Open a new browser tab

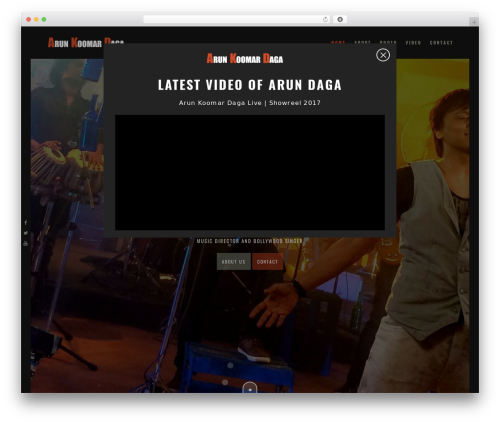[x=474, y=22]
